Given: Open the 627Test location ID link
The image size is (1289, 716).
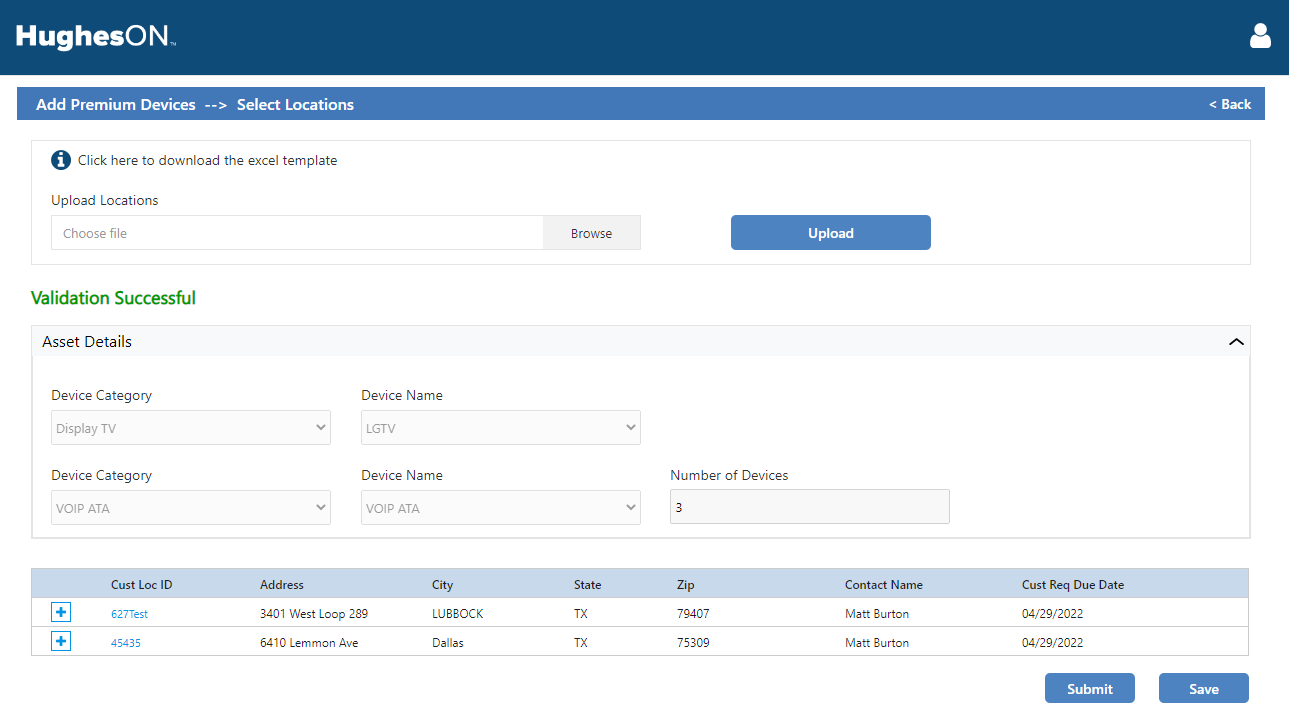Looking at the screenshot, I should click(x=129, y=614).
